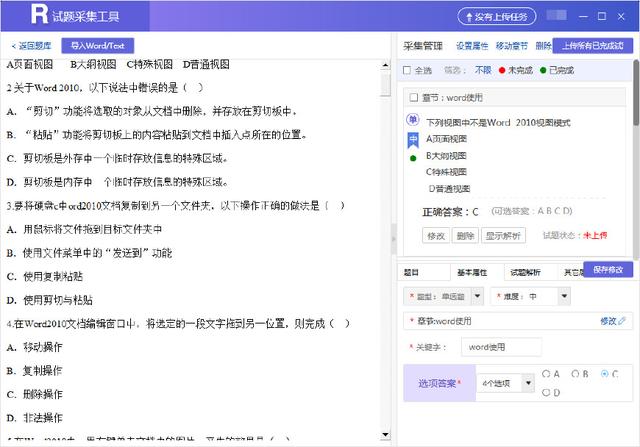Switch to the 题目 tab
The image size is (640, 447).
point(423,272)
